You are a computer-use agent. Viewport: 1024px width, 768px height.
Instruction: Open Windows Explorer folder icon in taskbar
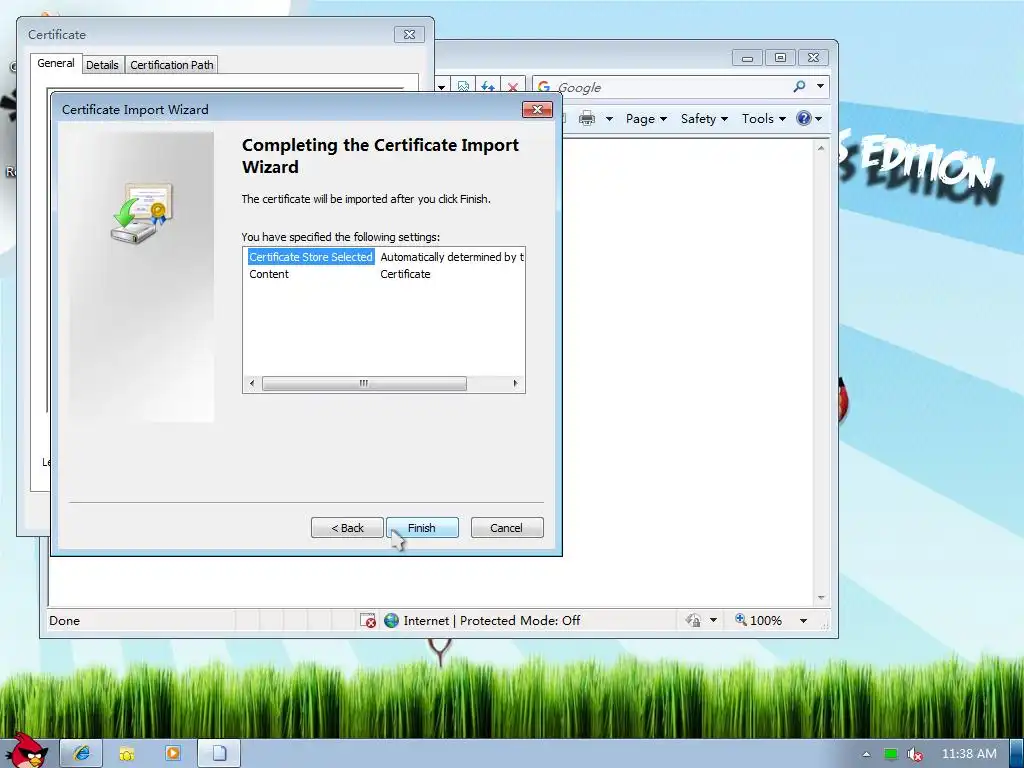[x=127, y=754]
